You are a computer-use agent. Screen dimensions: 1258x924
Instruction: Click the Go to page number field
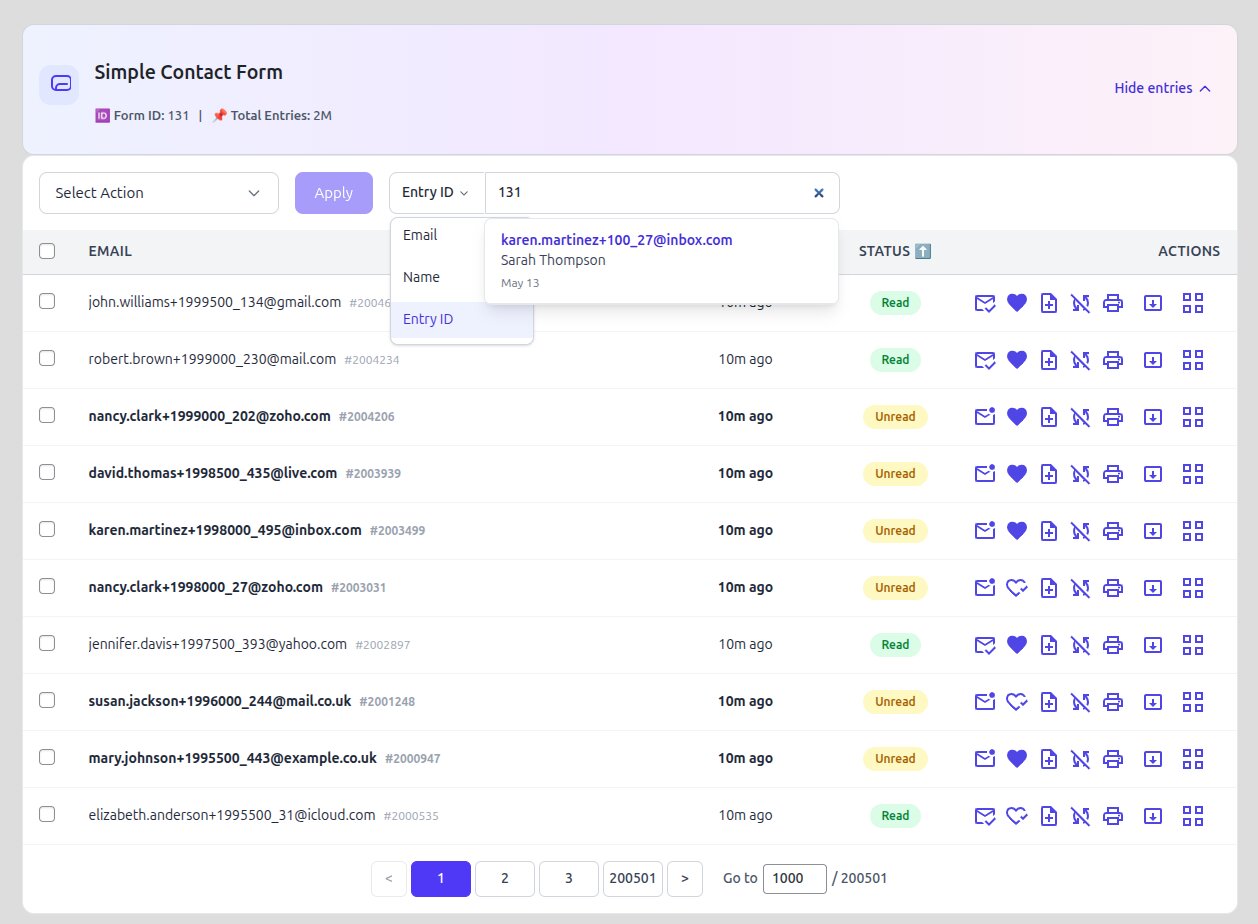coord(794,879)
